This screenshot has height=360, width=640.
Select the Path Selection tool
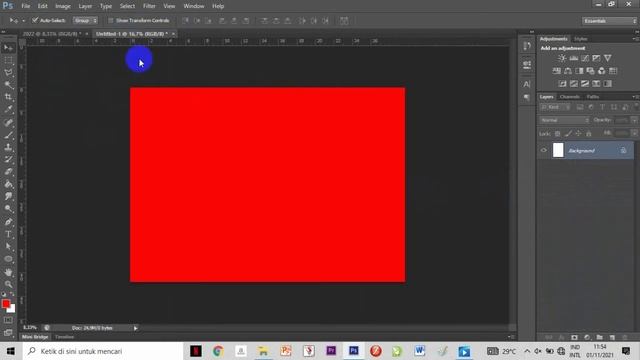tap(8, 247)
